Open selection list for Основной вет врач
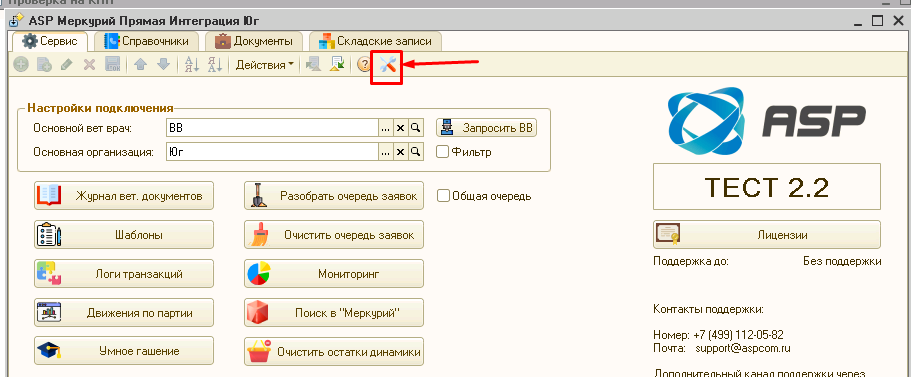 tap(386, 128)
